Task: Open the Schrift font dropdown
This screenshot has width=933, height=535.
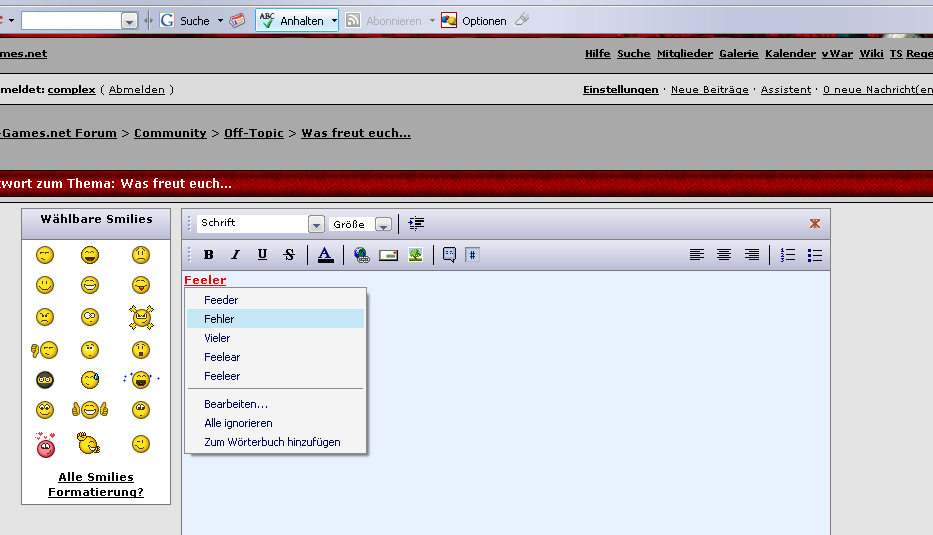Action: (316, 224)
